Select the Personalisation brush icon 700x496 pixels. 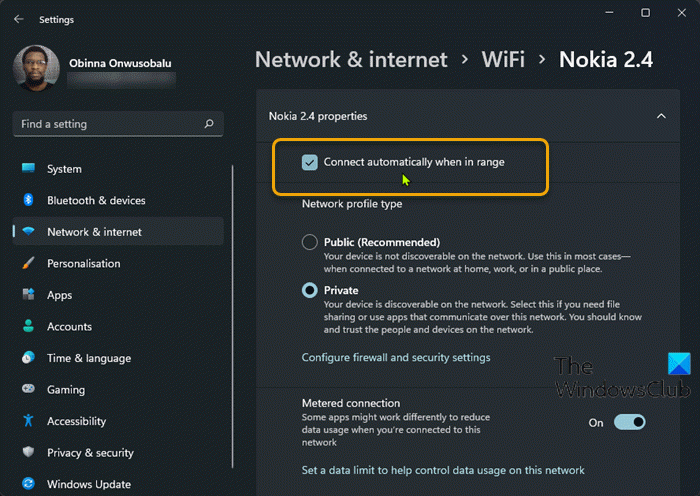(x=28, y=264)
